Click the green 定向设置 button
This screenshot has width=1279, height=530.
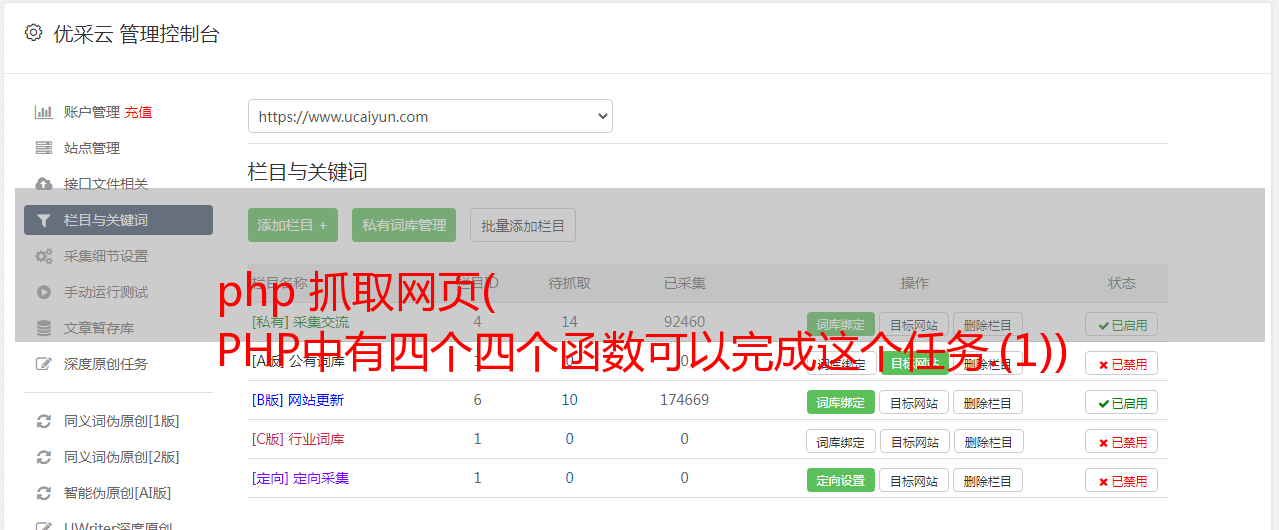(x=841, y=480)
